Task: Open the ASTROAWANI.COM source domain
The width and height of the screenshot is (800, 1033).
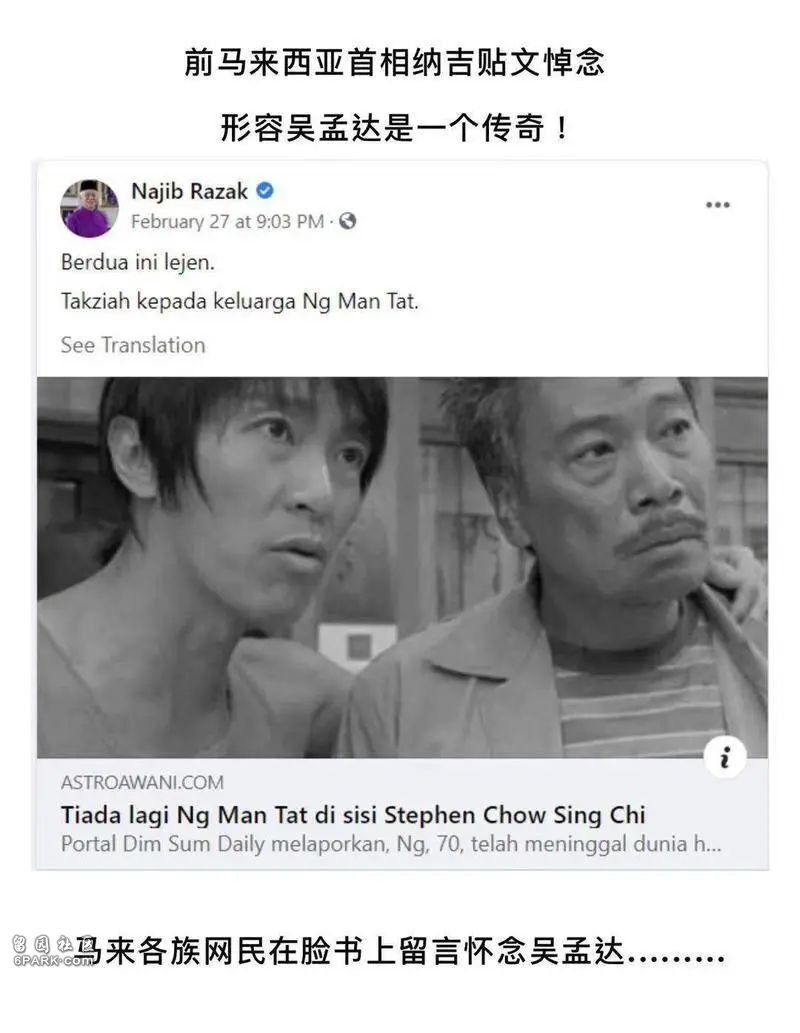Action: (x=142, y=783)
